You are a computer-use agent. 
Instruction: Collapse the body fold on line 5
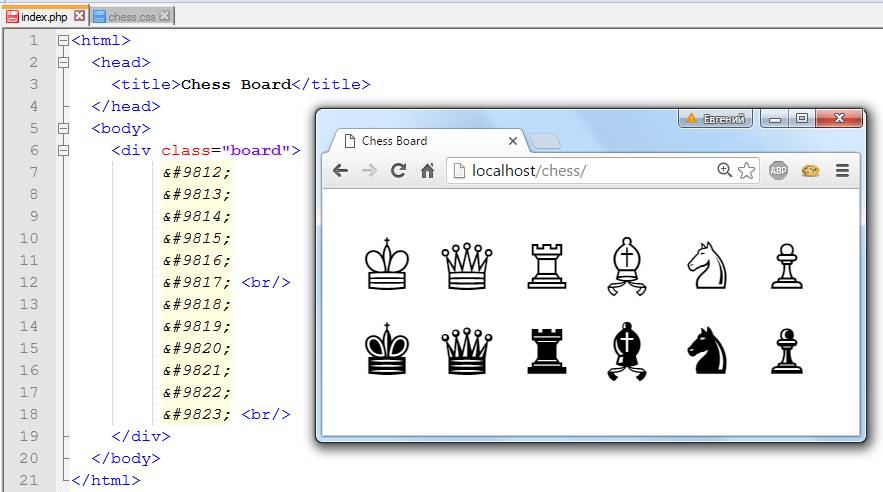(64, 128)
